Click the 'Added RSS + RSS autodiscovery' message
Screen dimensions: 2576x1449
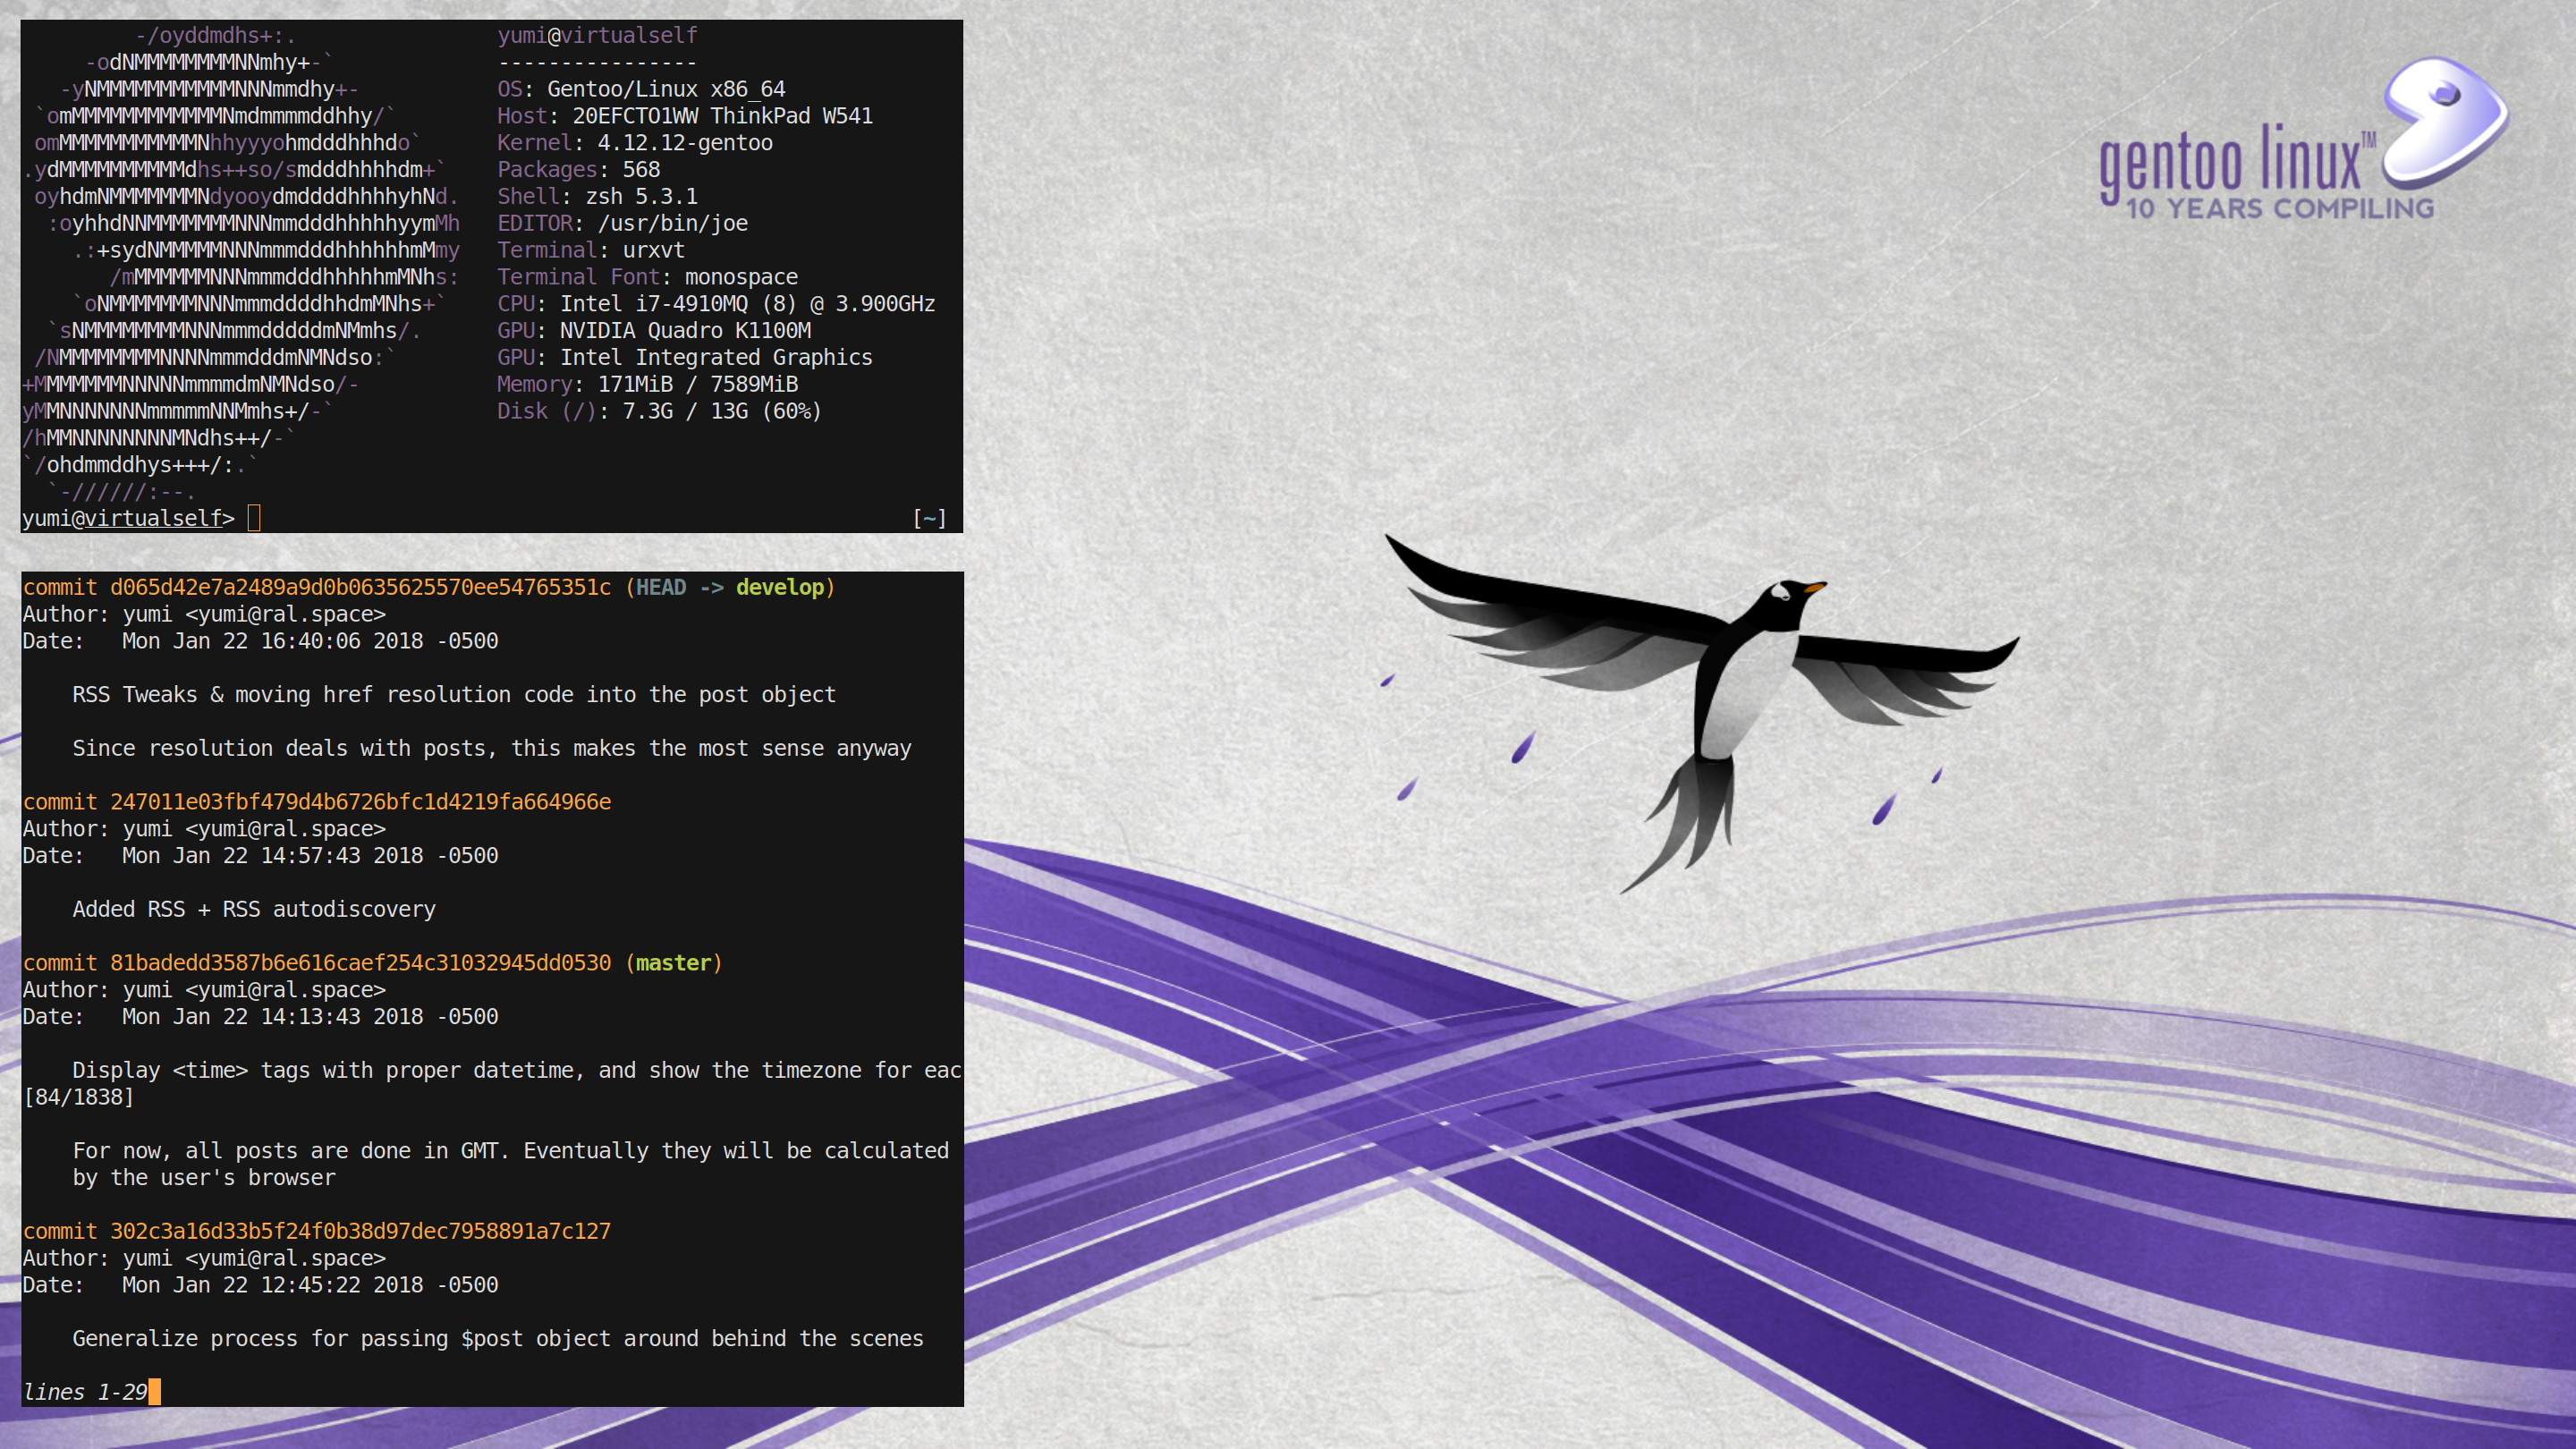(254, 909)
